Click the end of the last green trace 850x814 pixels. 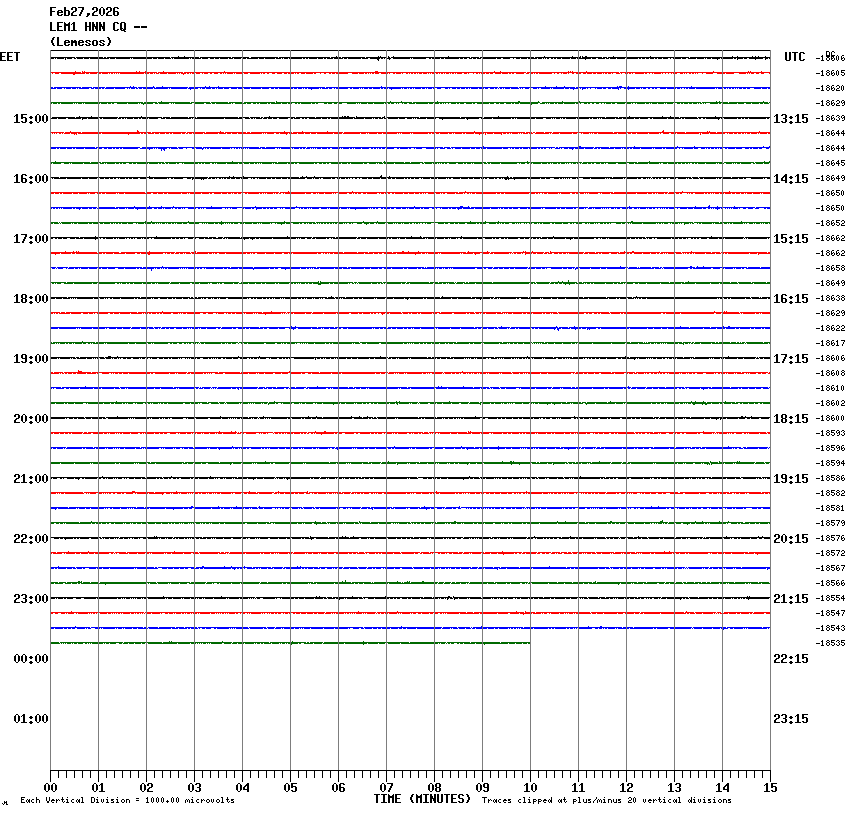(529, 643)
